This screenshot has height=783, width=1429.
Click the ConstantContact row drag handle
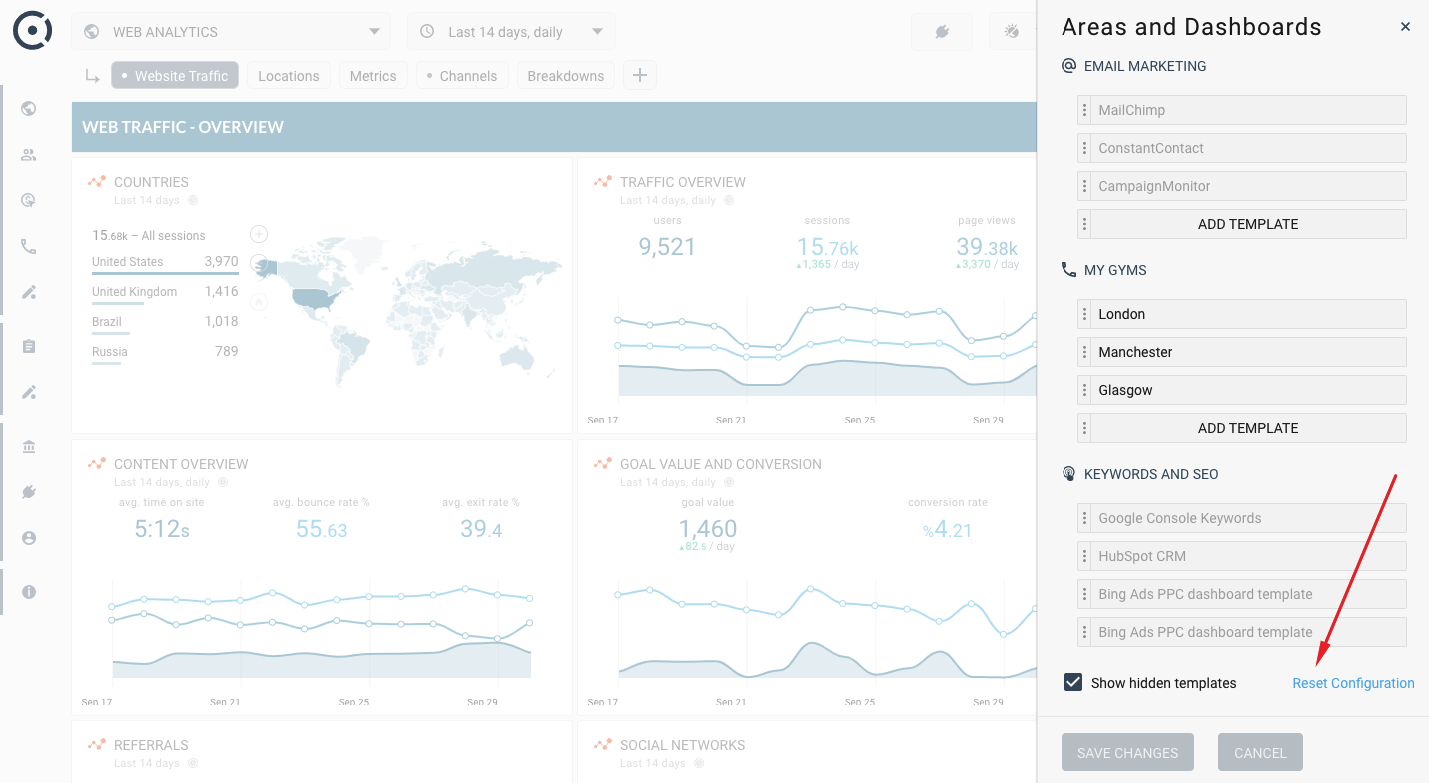tap(1084, 148)
